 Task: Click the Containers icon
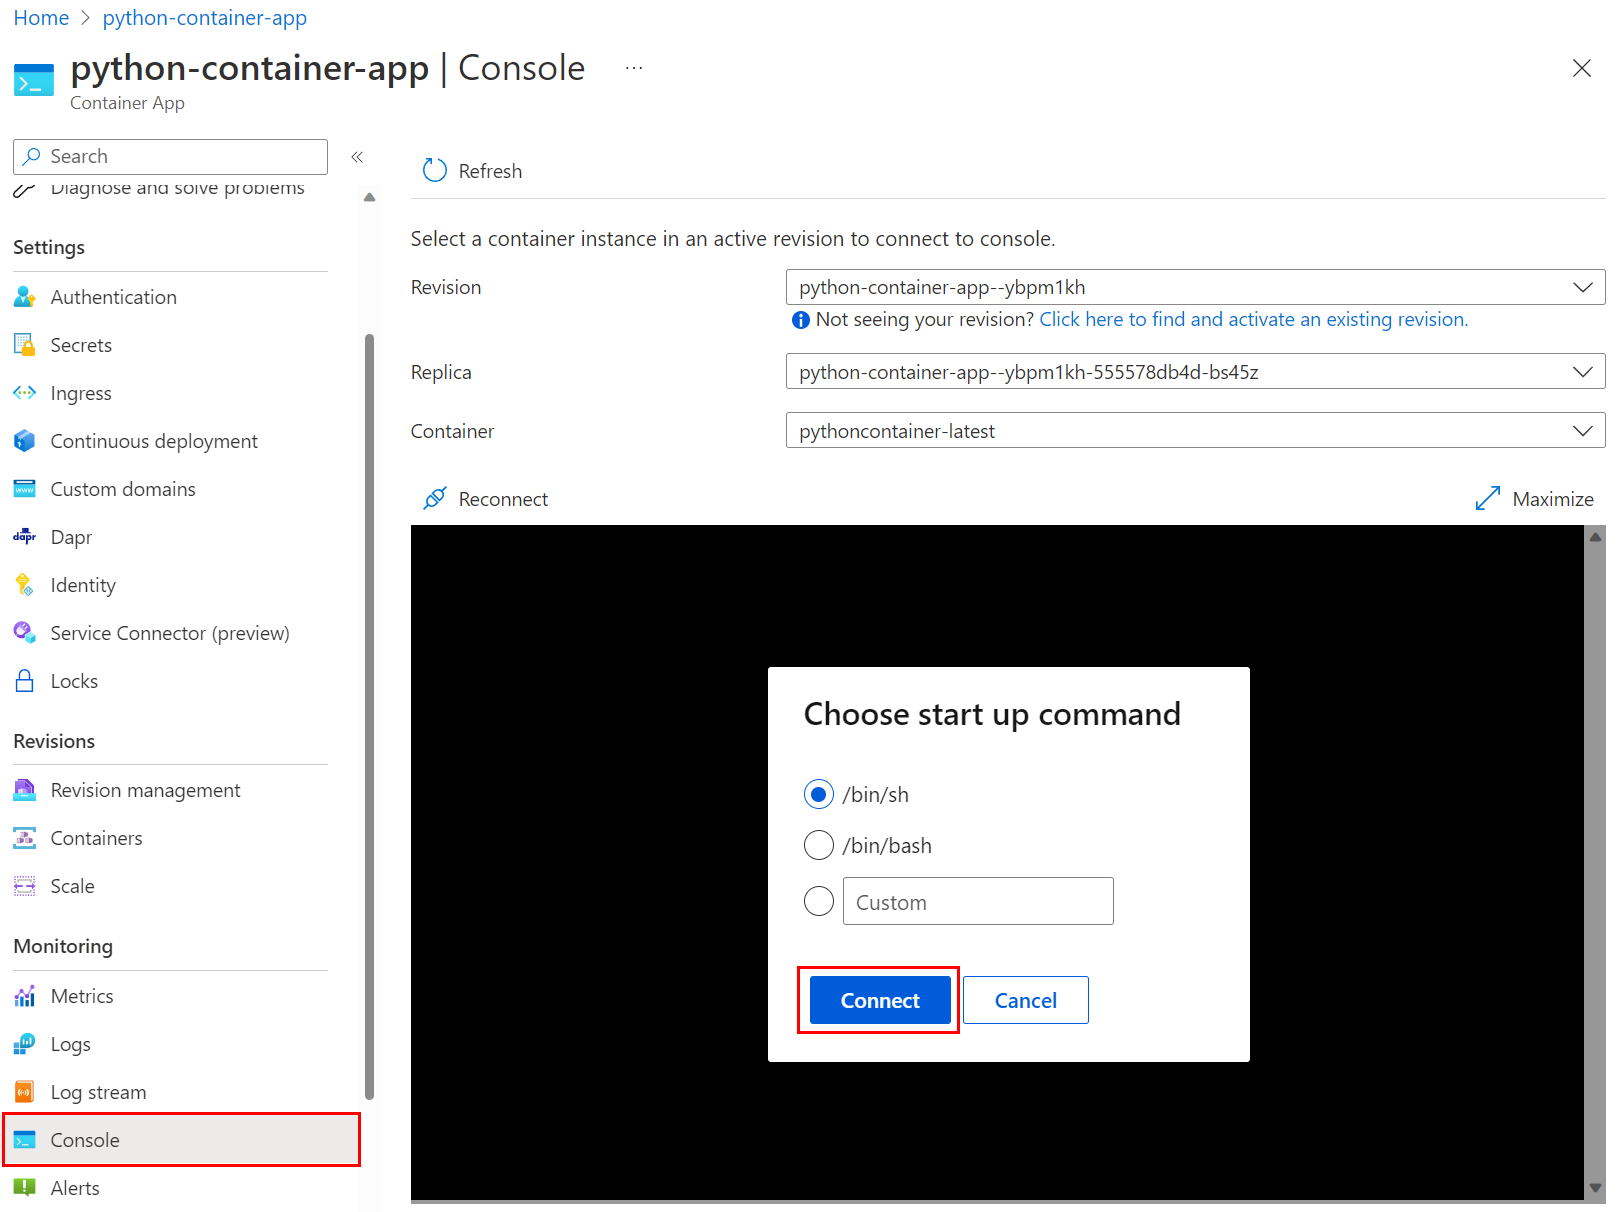tap(25, 838)
